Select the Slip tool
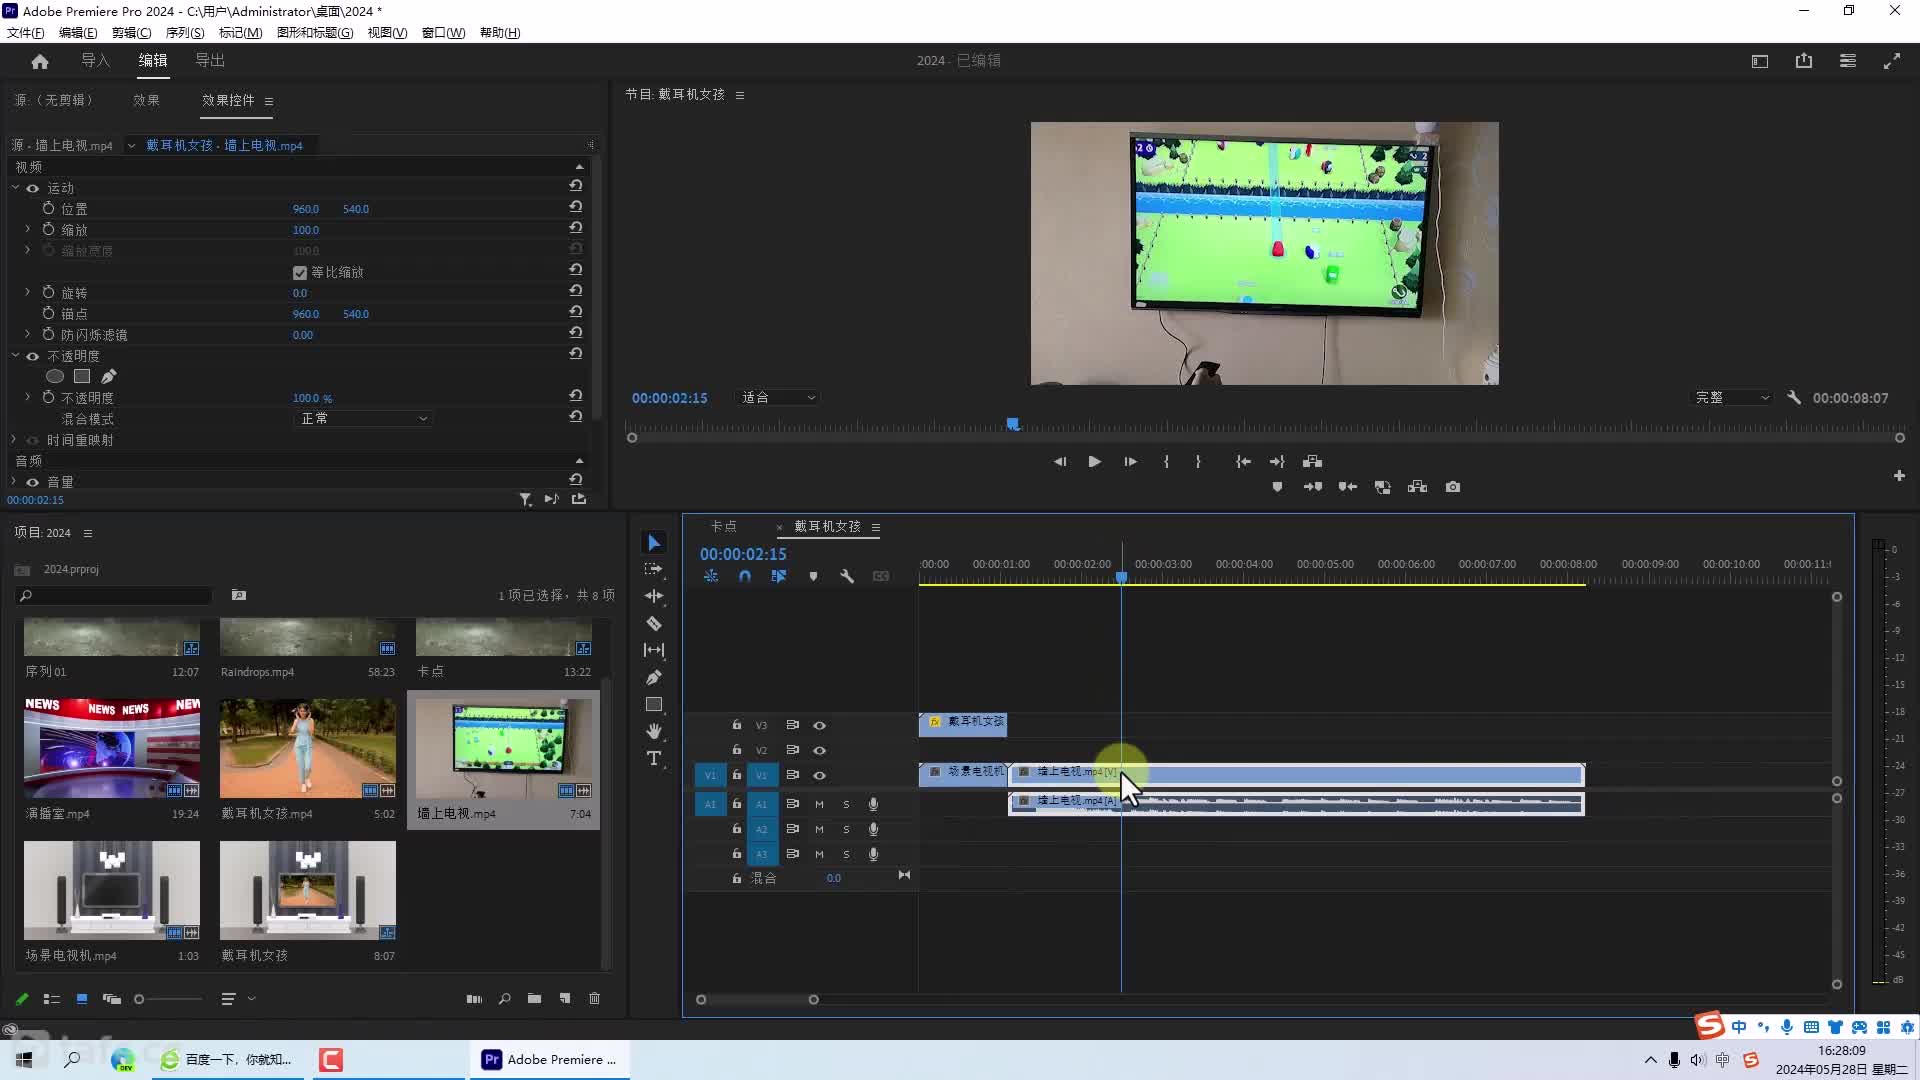The width and height of the screenshot is (1920, 1080). pos(654,650)
